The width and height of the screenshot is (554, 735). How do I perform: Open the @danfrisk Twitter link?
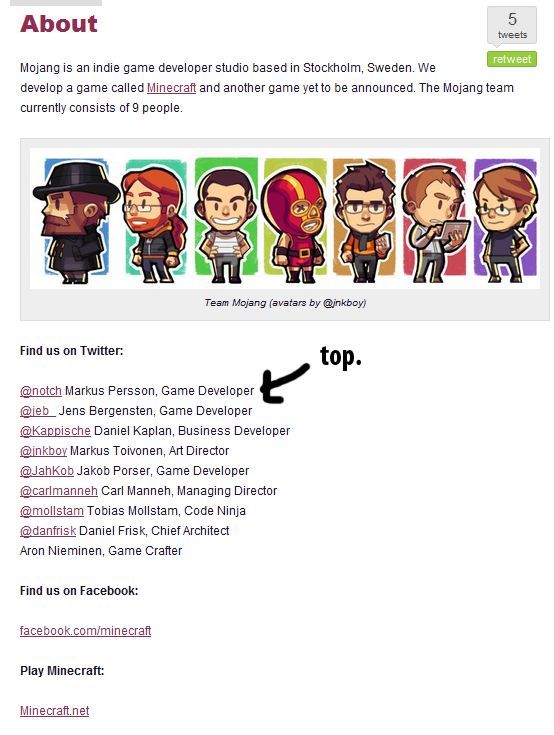tap(48, 531)
